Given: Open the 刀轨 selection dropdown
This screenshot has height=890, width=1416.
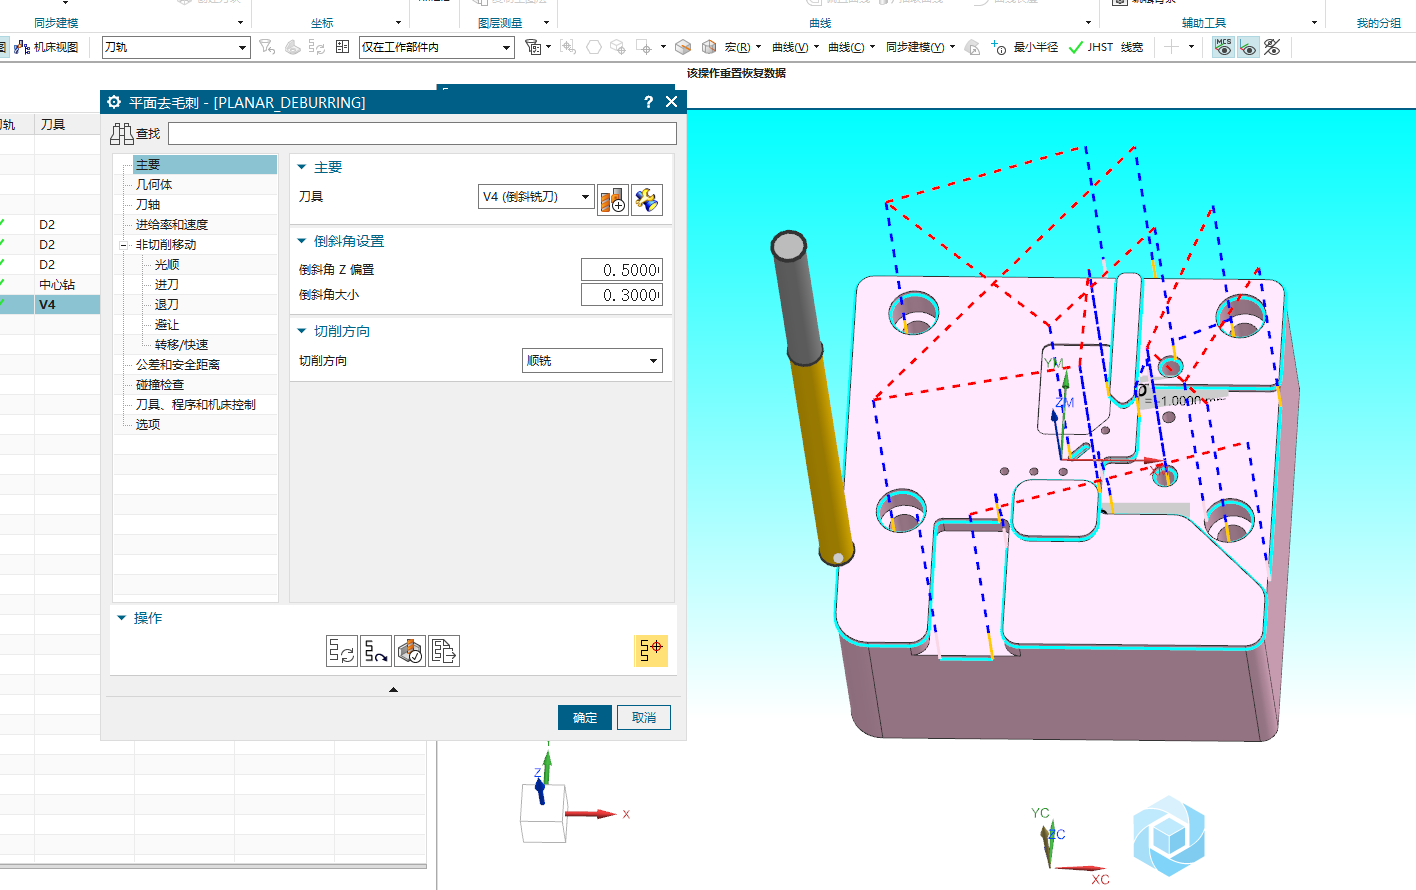Looking at the screenshot, I should click(x=175, y=47).
